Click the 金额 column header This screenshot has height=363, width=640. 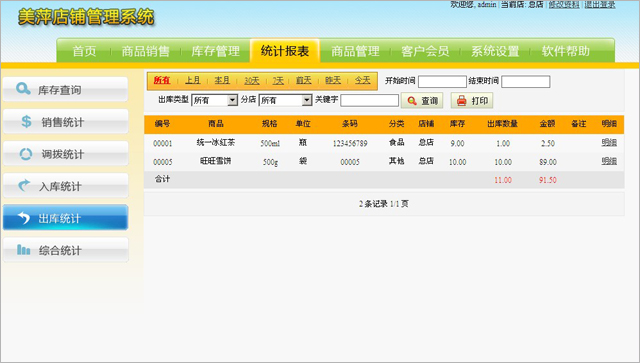(x=547, y=124)
